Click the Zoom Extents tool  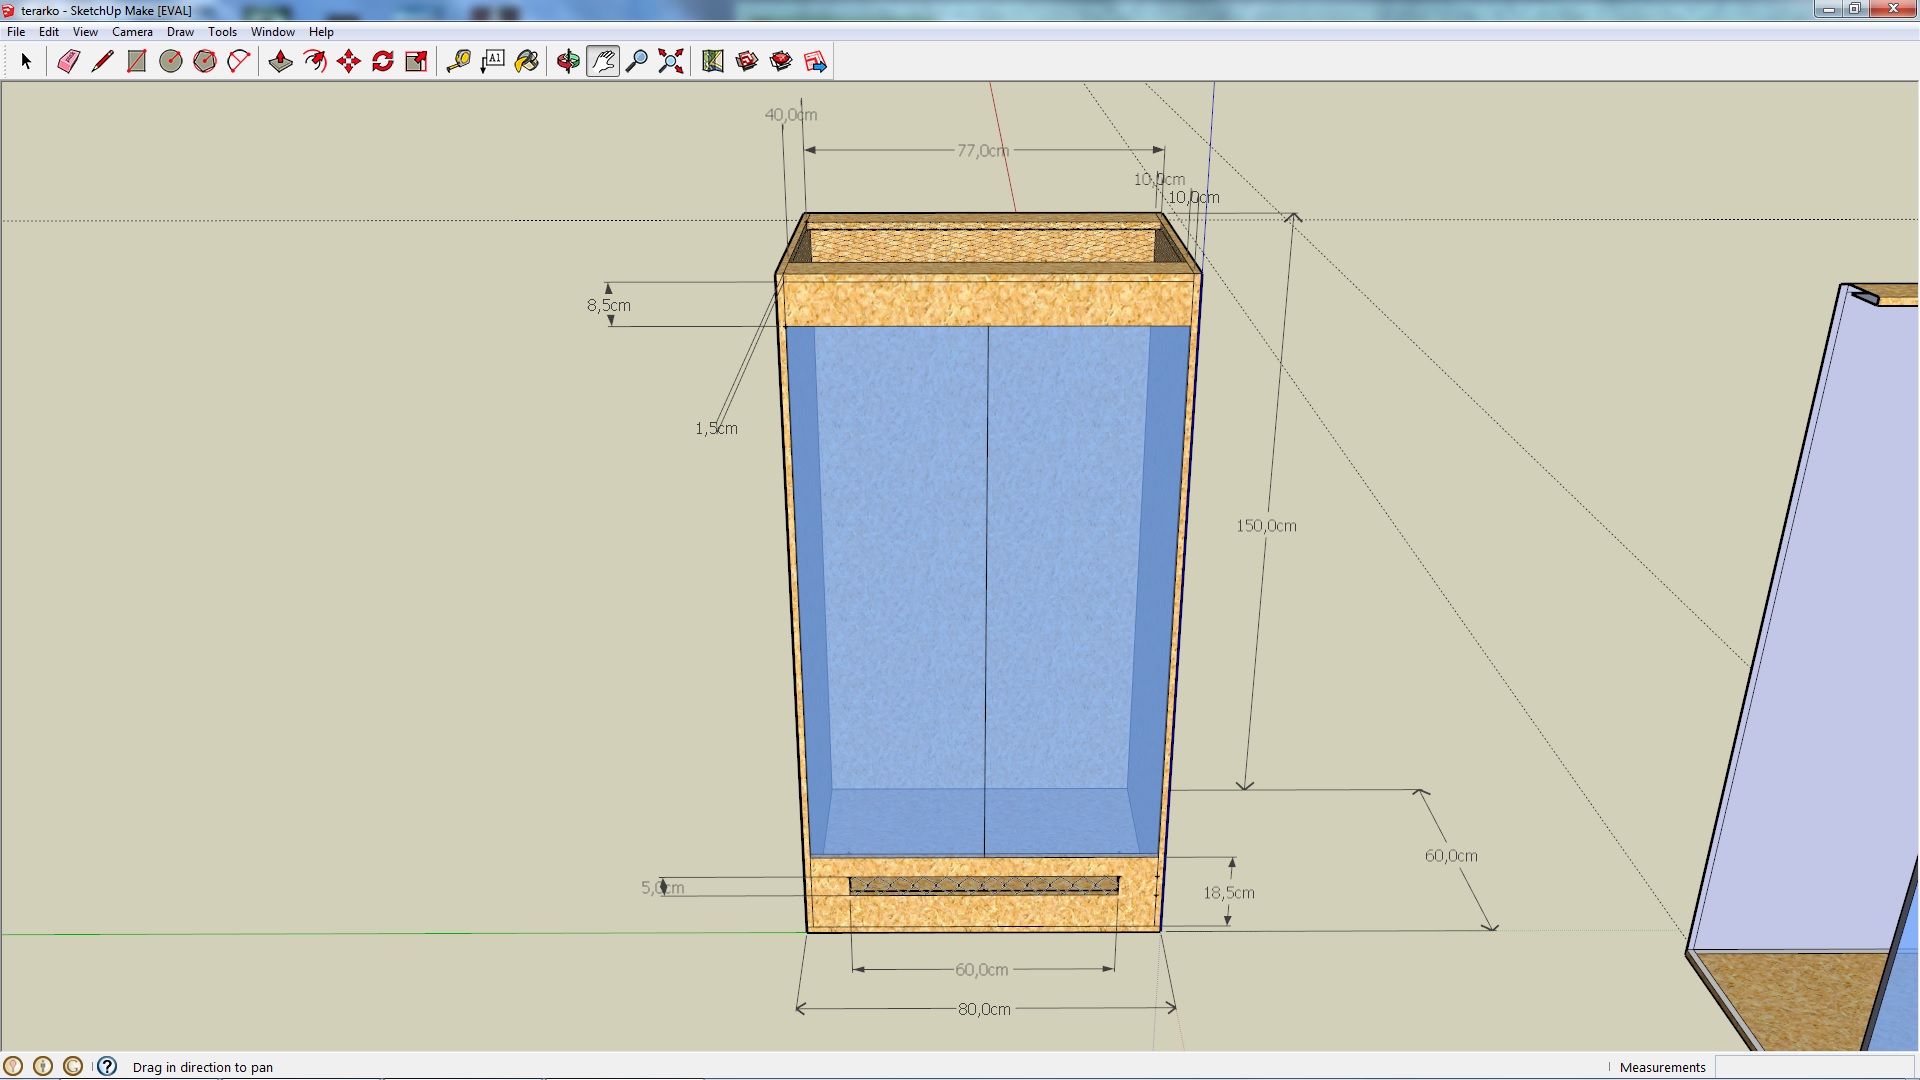coord(671,62)
